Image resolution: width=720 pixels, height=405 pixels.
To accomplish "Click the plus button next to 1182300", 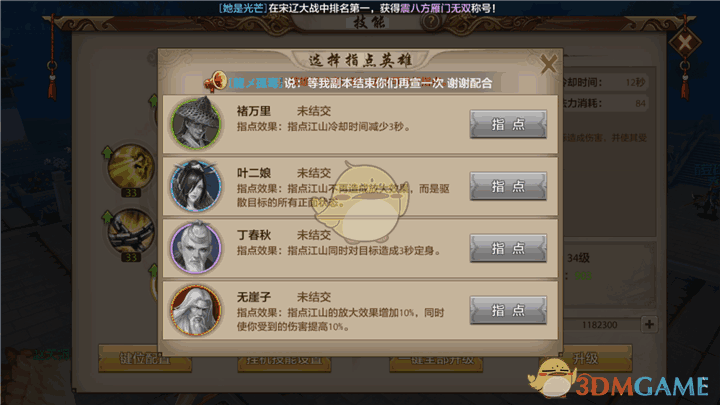I will pos(649,324).
